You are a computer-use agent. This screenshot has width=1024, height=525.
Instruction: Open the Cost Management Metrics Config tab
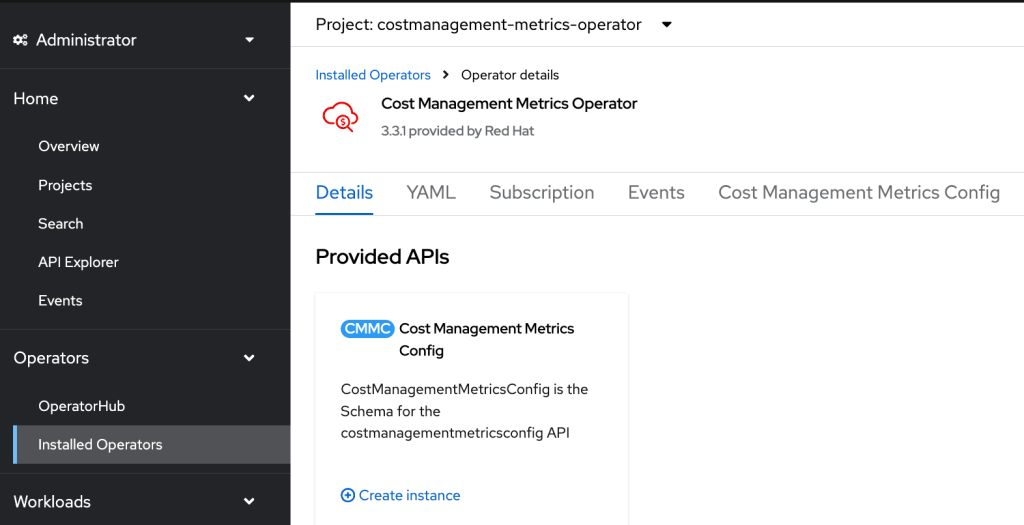tap(858, 193)
